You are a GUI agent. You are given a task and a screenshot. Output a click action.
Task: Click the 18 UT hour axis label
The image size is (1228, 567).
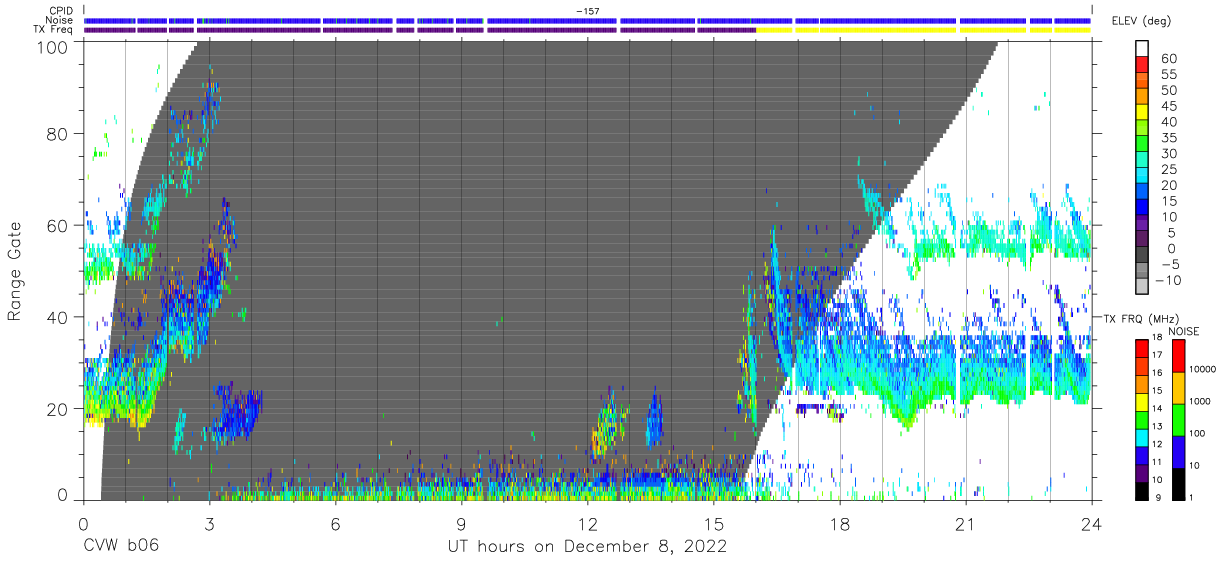coord(840,524)
